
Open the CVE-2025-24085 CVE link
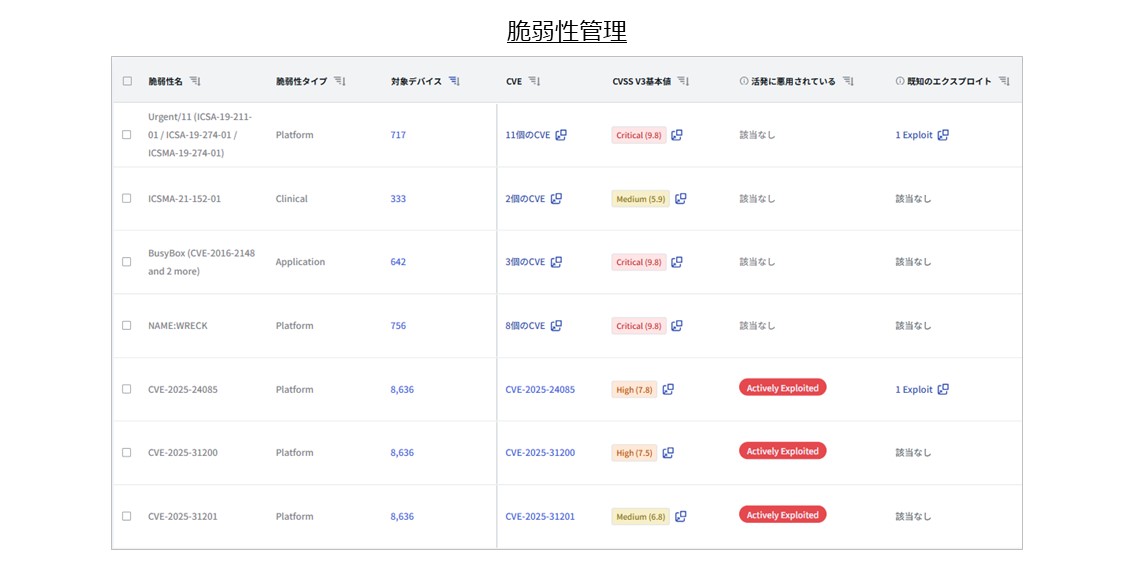540,390
